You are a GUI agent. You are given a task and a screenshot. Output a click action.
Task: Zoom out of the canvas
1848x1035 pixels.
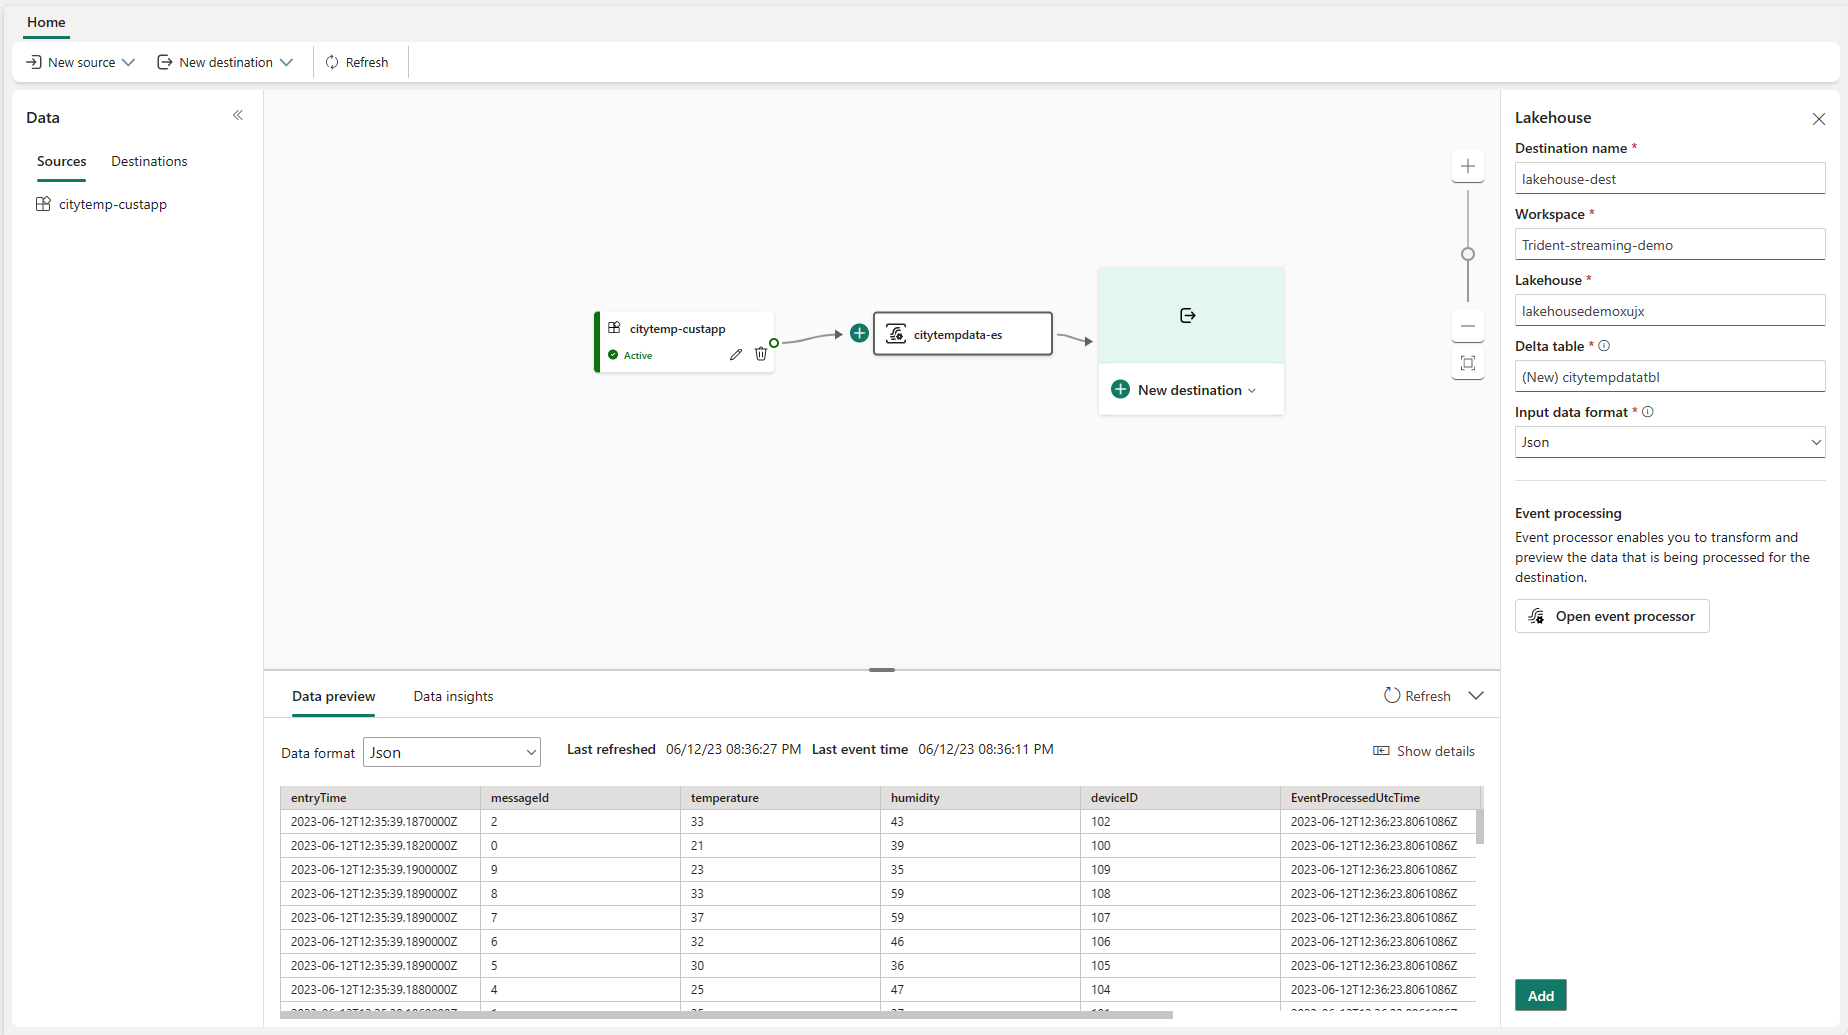pyautogui.click(x=1467, y=325)
